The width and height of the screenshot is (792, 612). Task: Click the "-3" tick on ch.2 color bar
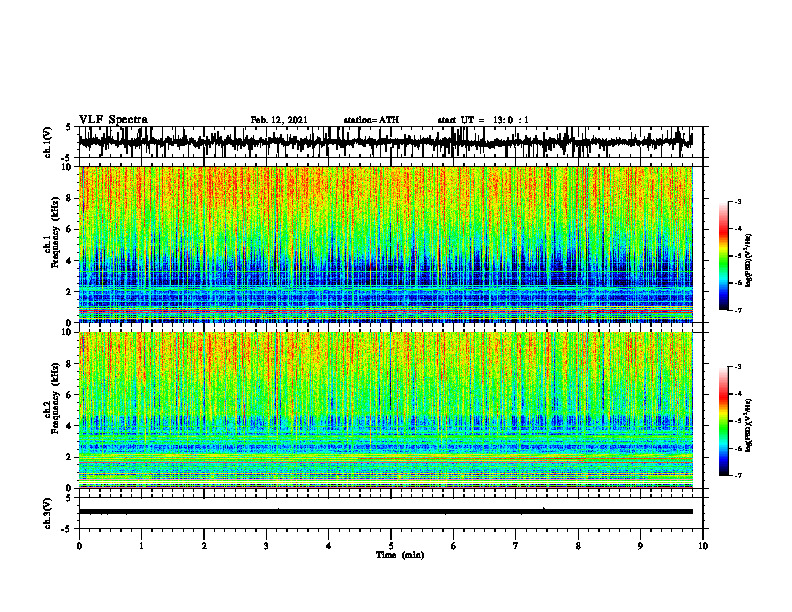click(737, 367)
